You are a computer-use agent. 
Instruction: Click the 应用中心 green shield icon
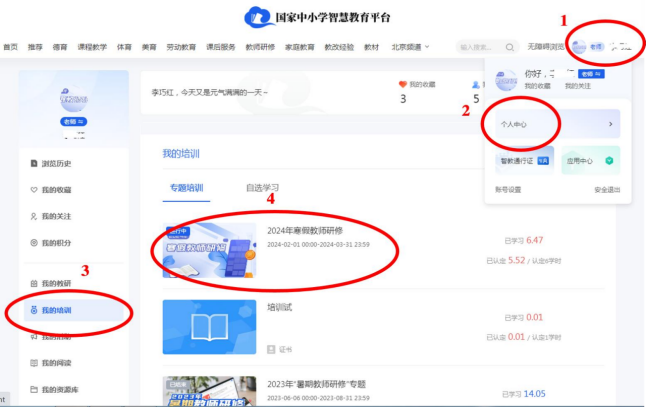point(609,160)
